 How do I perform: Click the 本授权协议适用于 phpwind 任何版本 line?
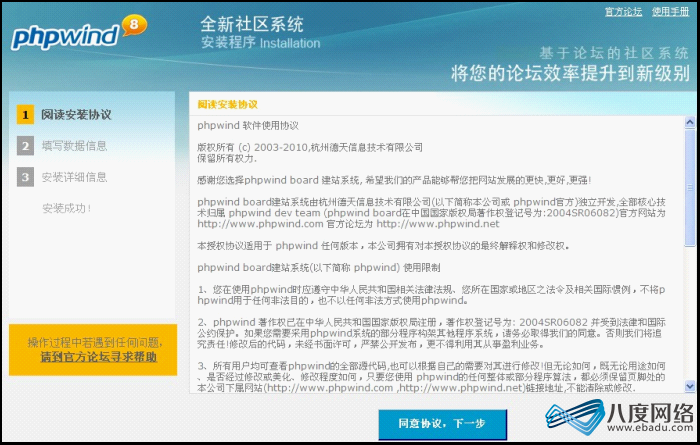[383, 245]
